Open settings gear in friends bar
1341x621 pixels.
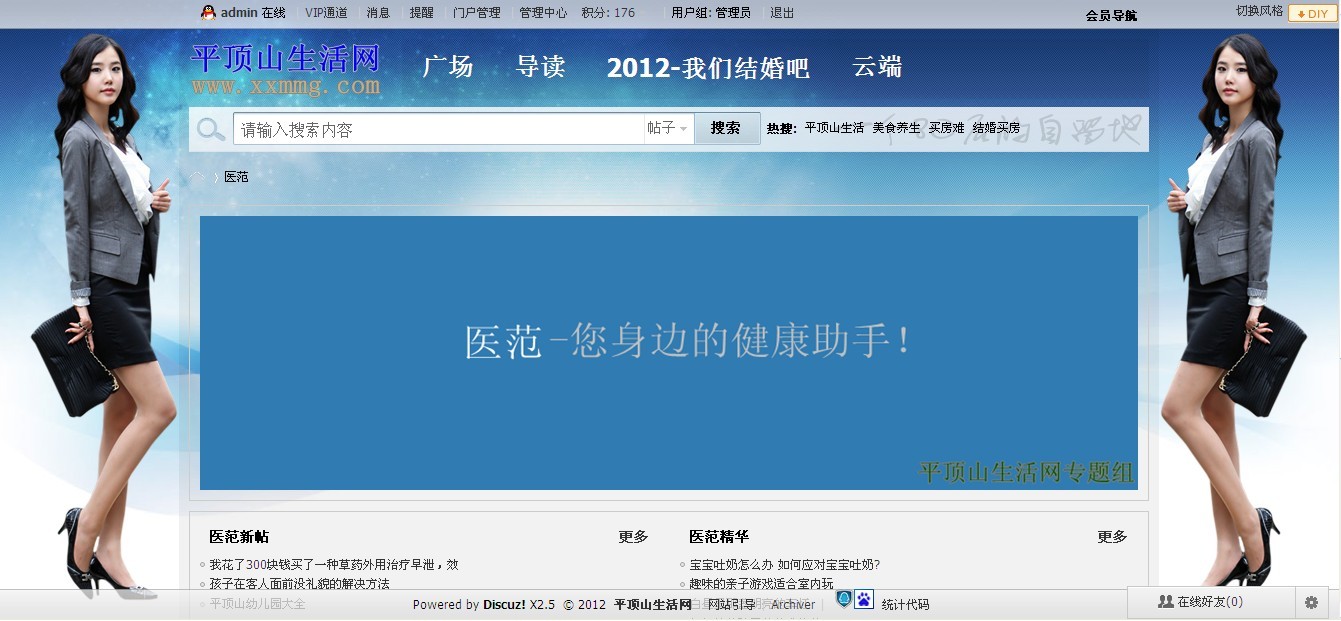tap(1311, 602)
